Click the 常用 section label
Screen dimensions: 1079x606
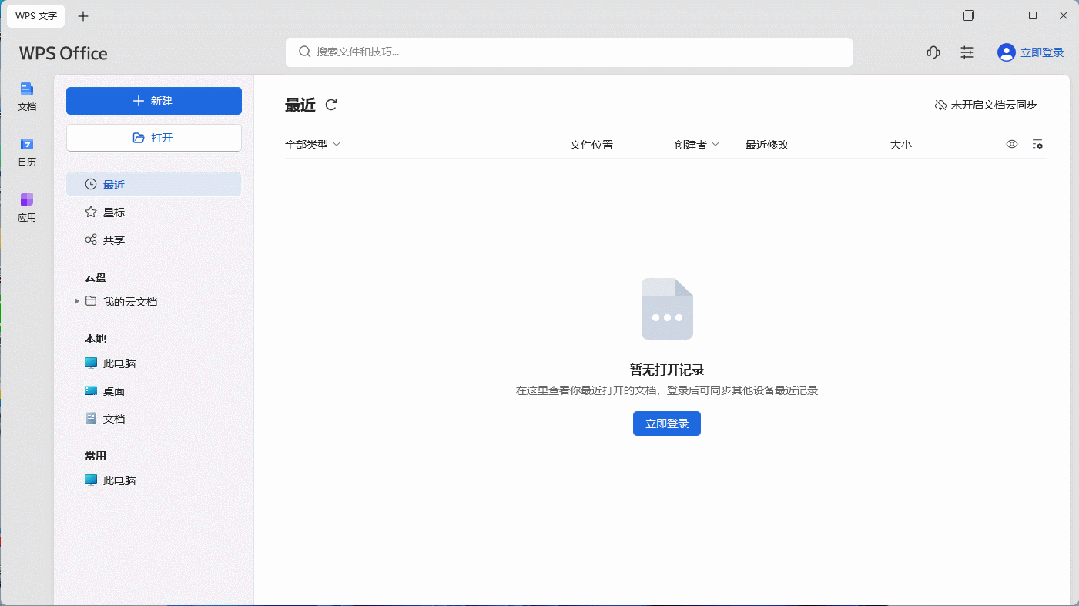95,455
